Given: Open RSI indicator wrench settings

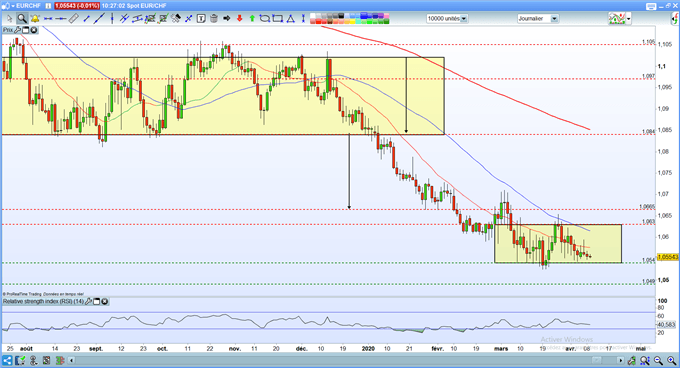Looking at the screenshot, I should pos(88,301).
